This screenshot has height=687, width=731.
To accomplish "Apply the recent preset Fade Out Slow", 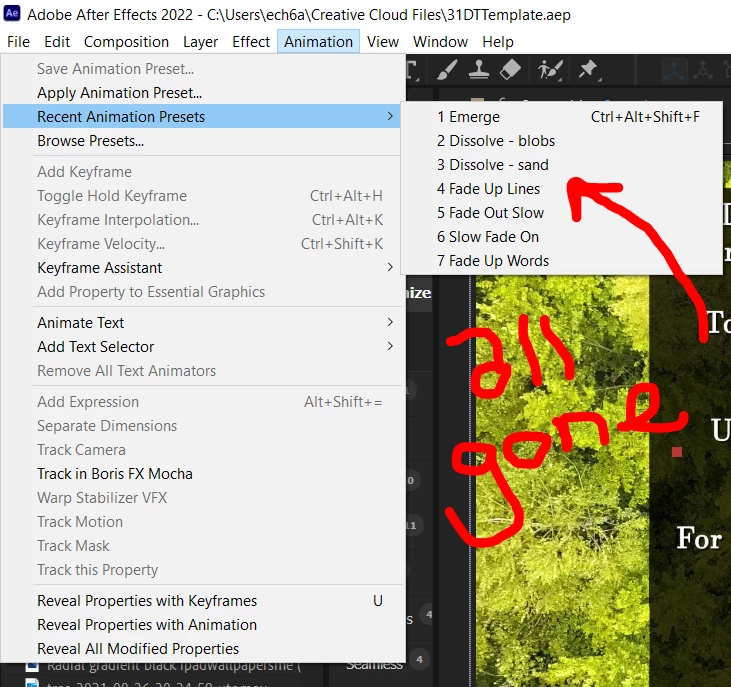I will pos(562,213).
